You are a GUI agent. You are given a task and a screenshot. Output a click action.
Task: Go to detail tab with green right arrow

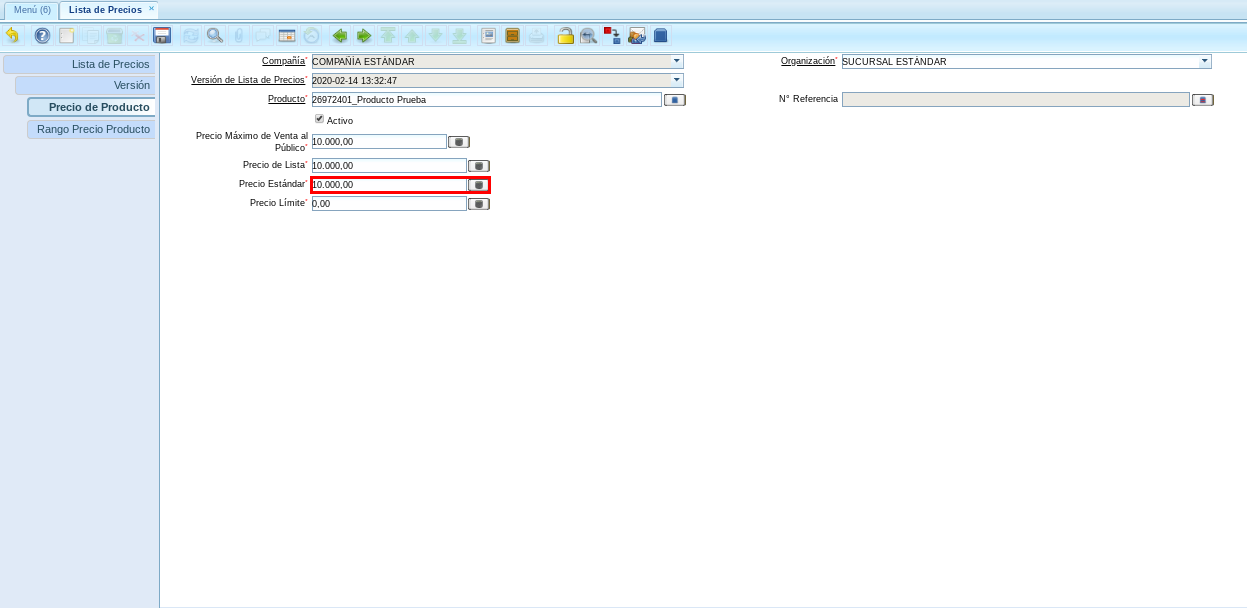point(364,36)
